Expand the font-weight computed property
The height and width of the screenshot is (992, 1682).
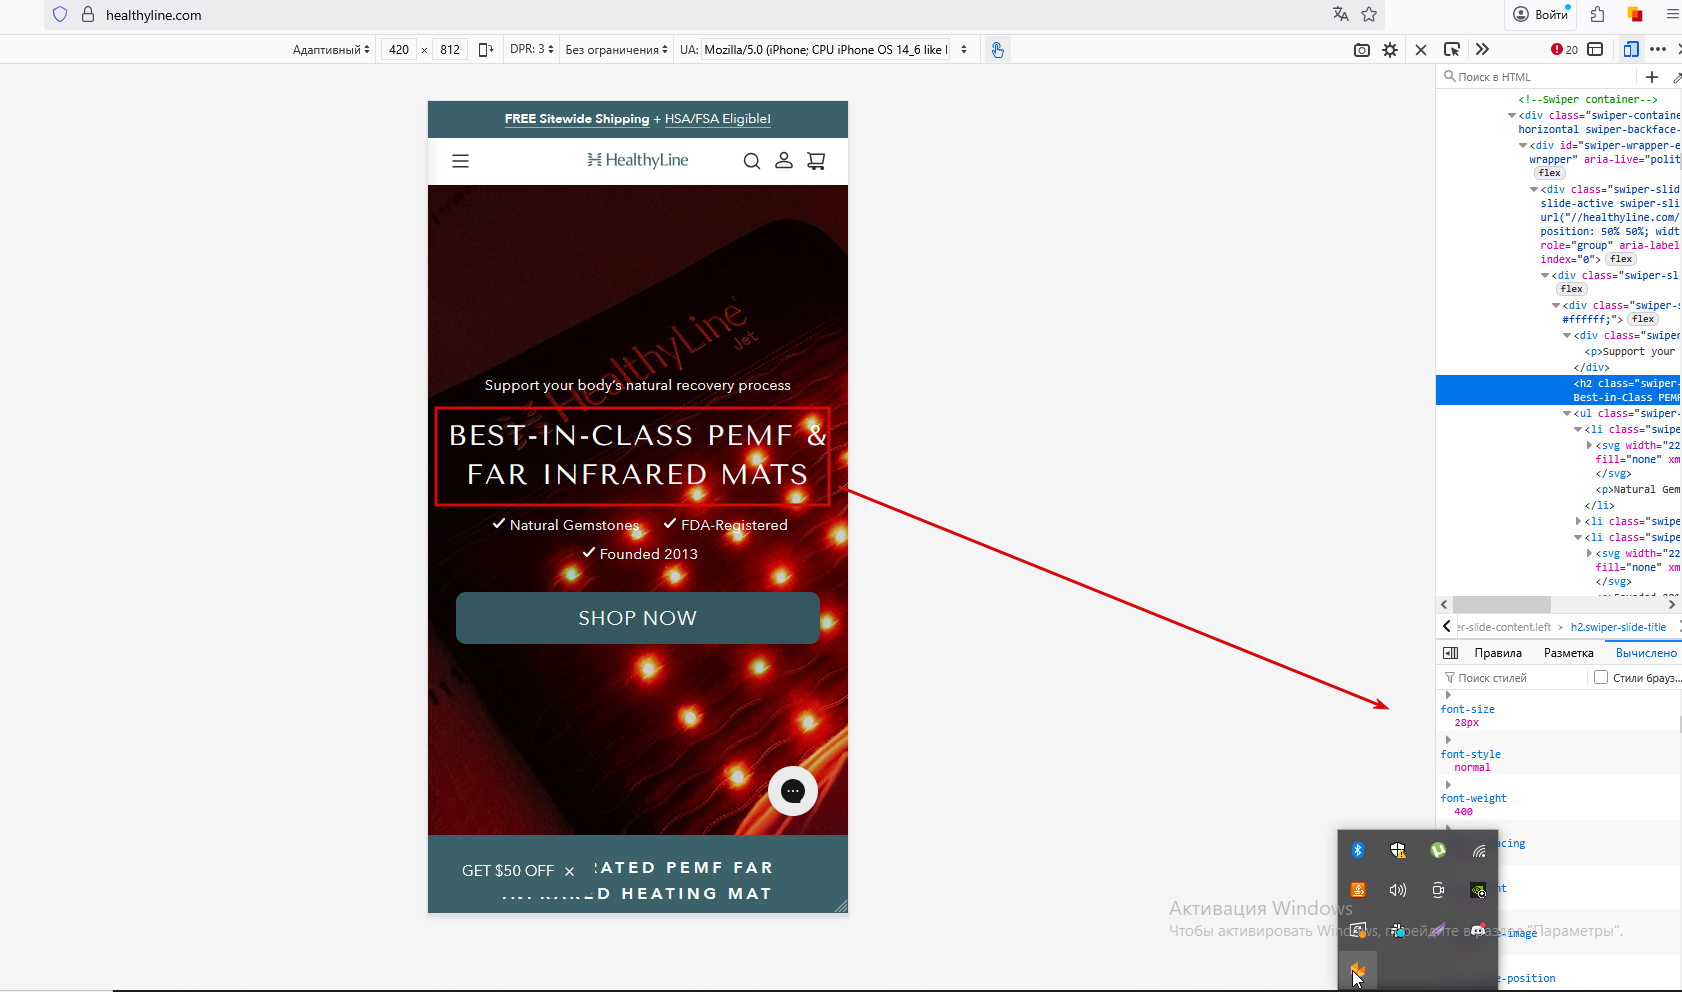[x=1448, y=785]
